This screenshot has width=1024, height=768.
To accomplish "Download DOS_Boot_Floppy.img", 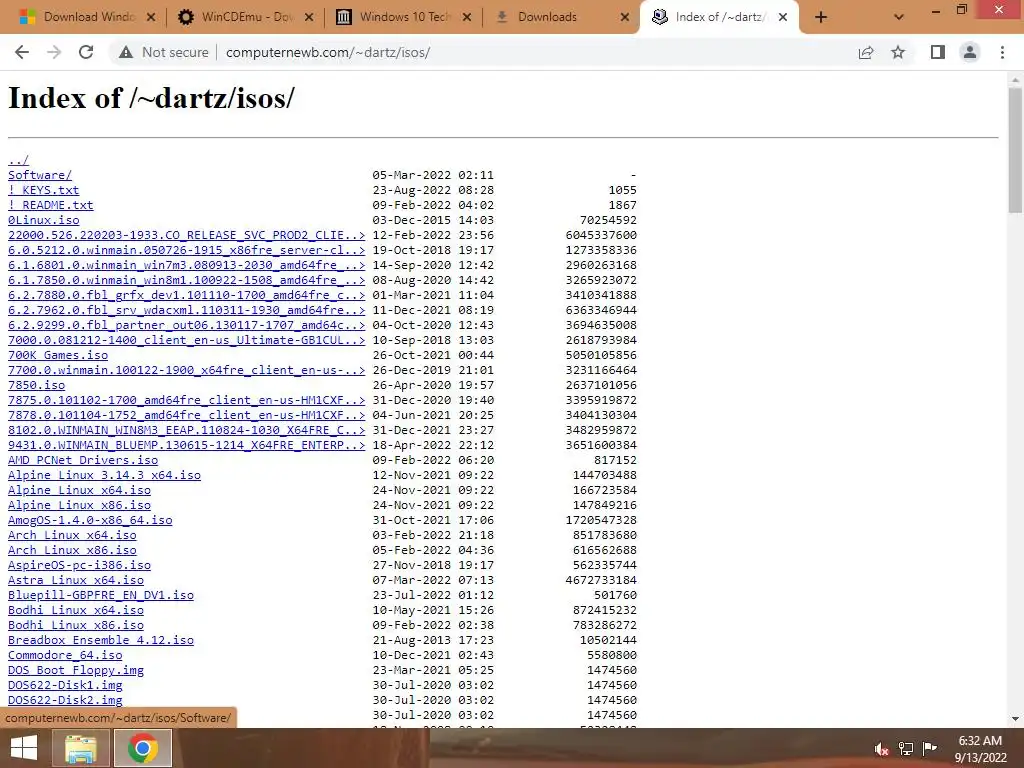I will [76, 671].
